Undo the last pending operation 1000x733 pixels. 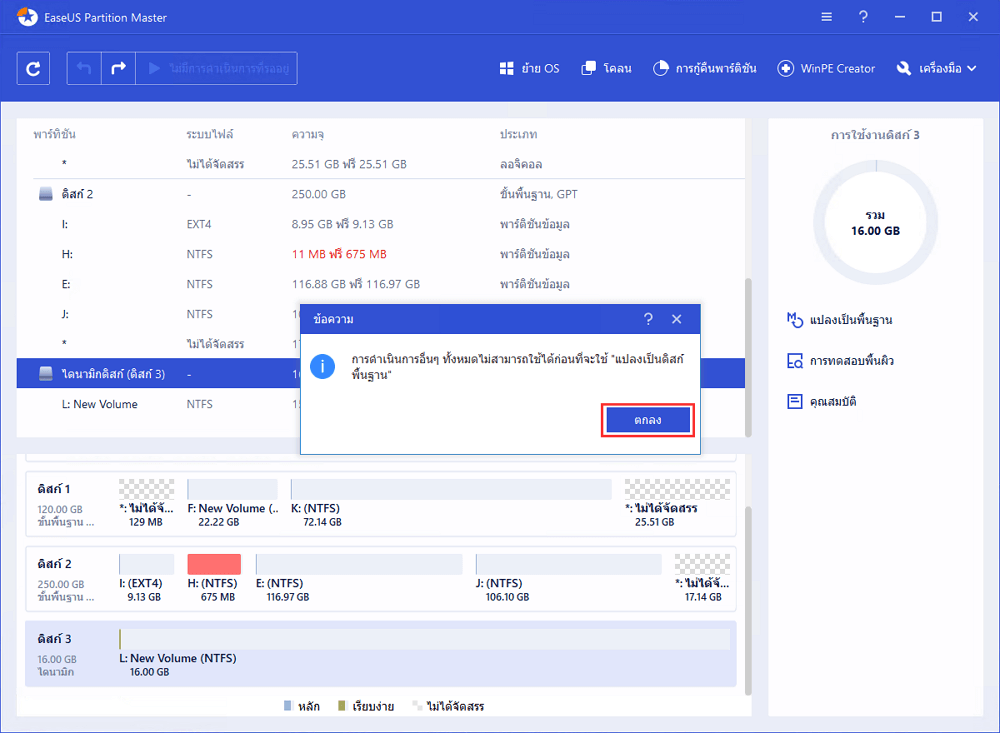pyautogui.click(x=84, y=68)
